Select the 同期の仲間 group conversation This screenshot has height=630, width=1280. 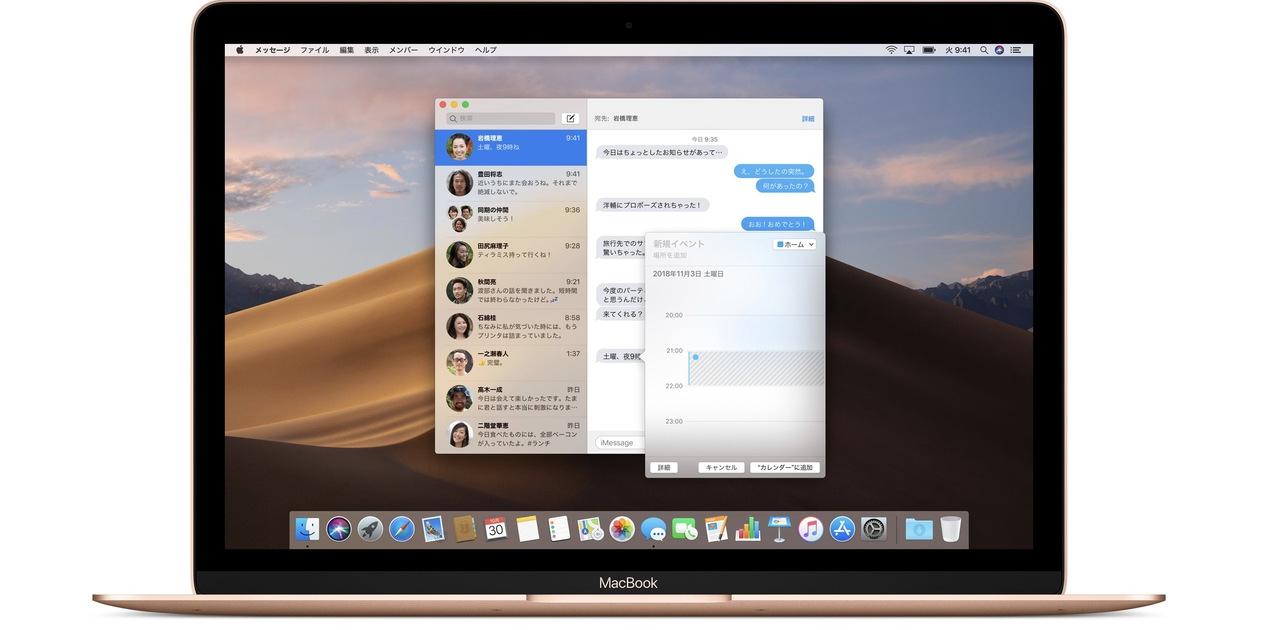pos(511,219)
